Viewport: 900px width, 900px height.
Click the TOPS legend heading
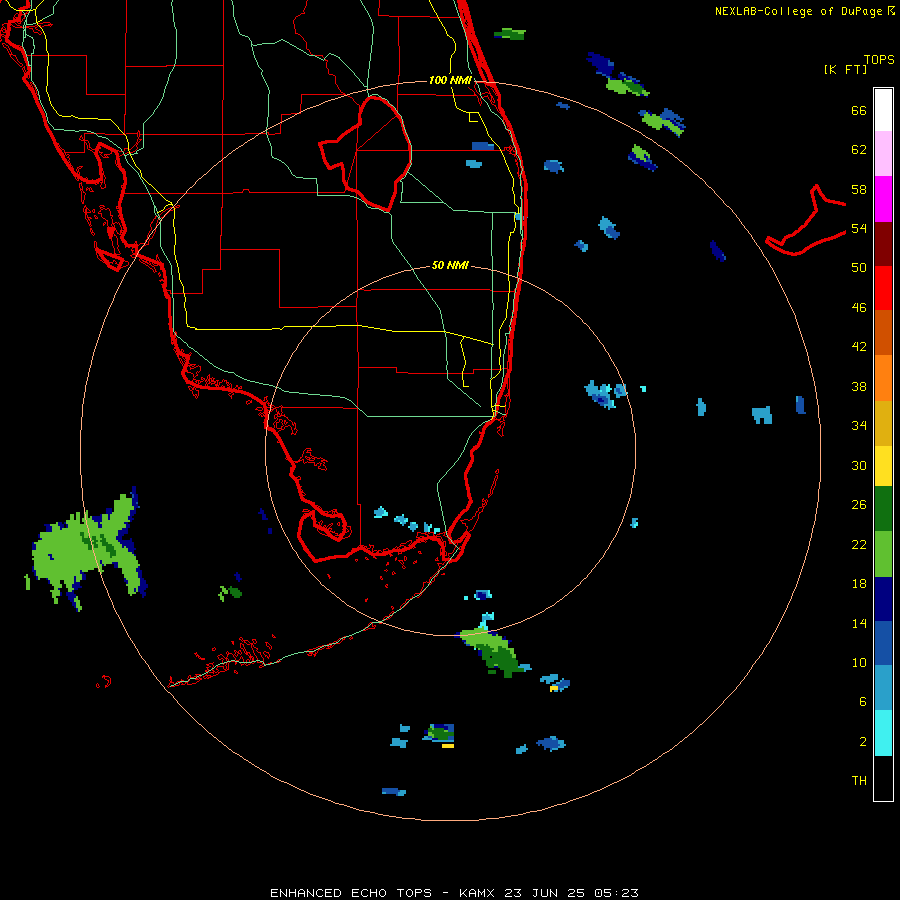pyautogui.click(x=879, y=59)
